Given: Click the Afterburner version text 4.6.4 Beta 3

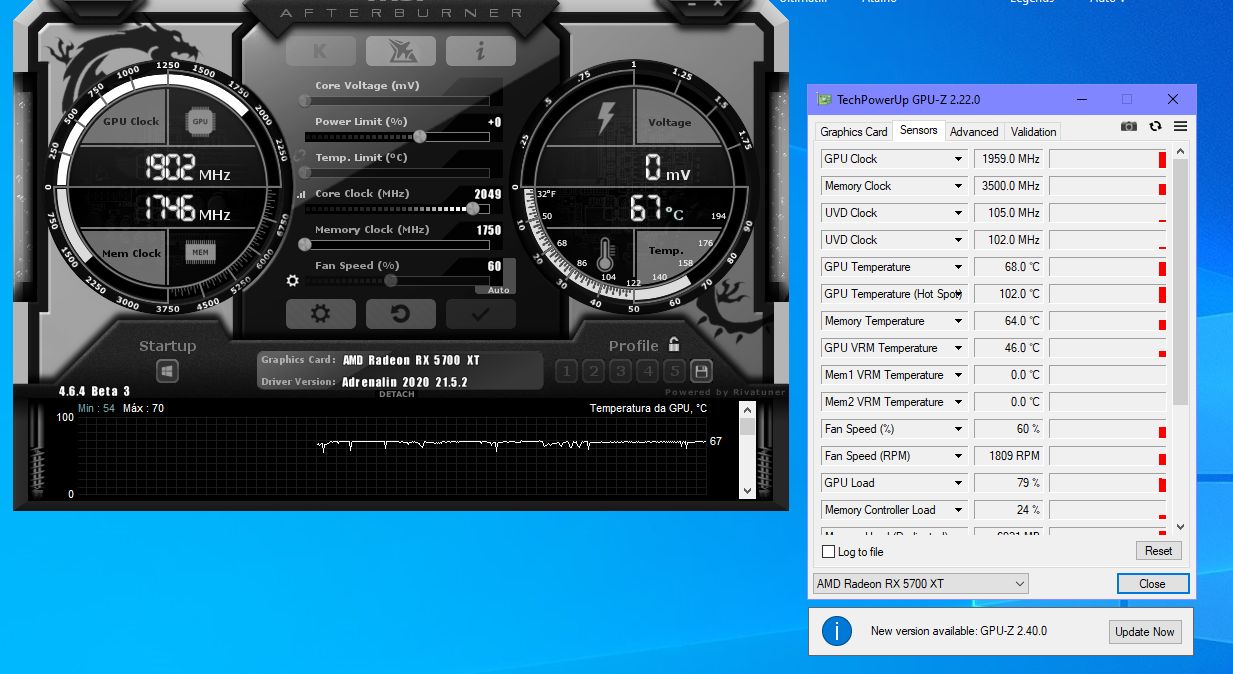Looking at the screenshot, I should [95, 391].
